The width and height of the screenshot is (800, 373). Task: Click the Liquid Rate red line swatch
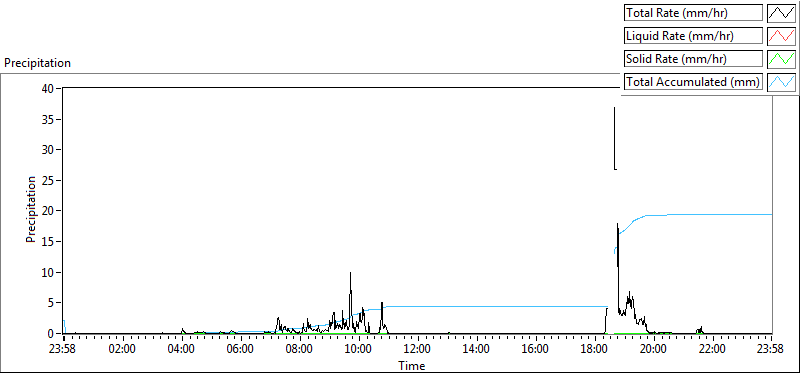tap(782, 36)
